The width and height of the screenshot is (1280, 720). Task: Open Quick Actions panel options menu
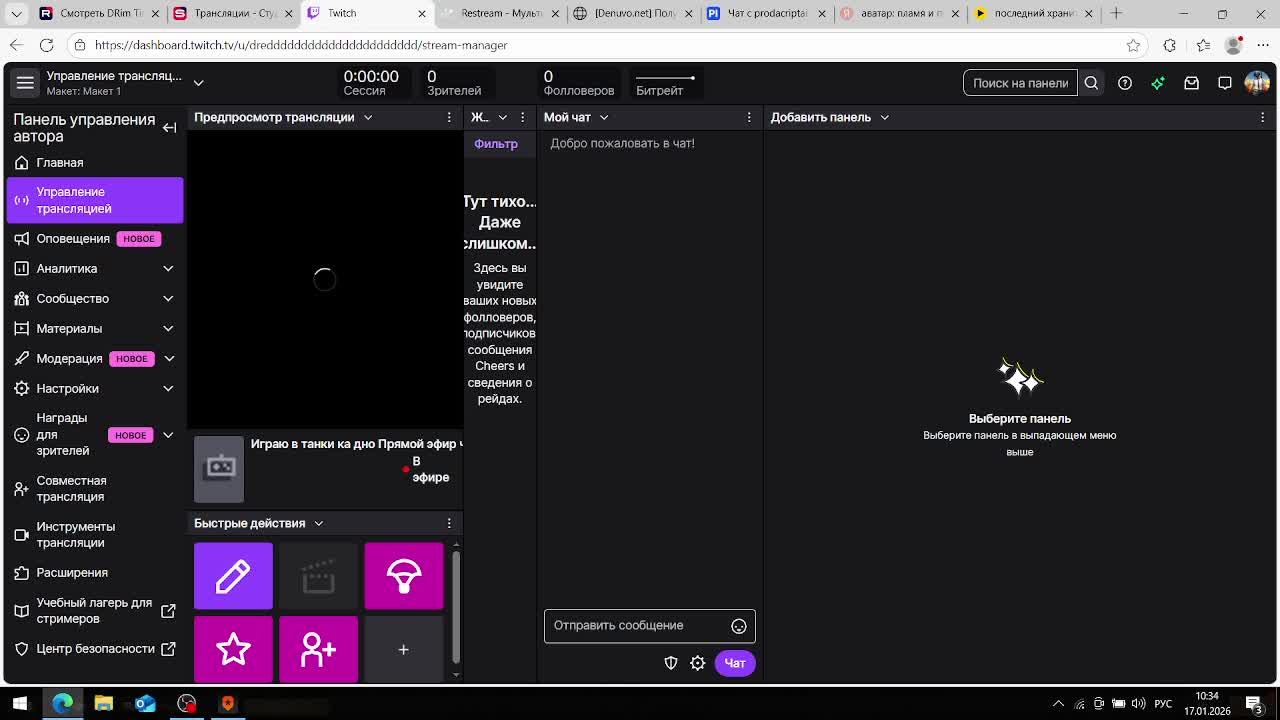tap(449, 523)
